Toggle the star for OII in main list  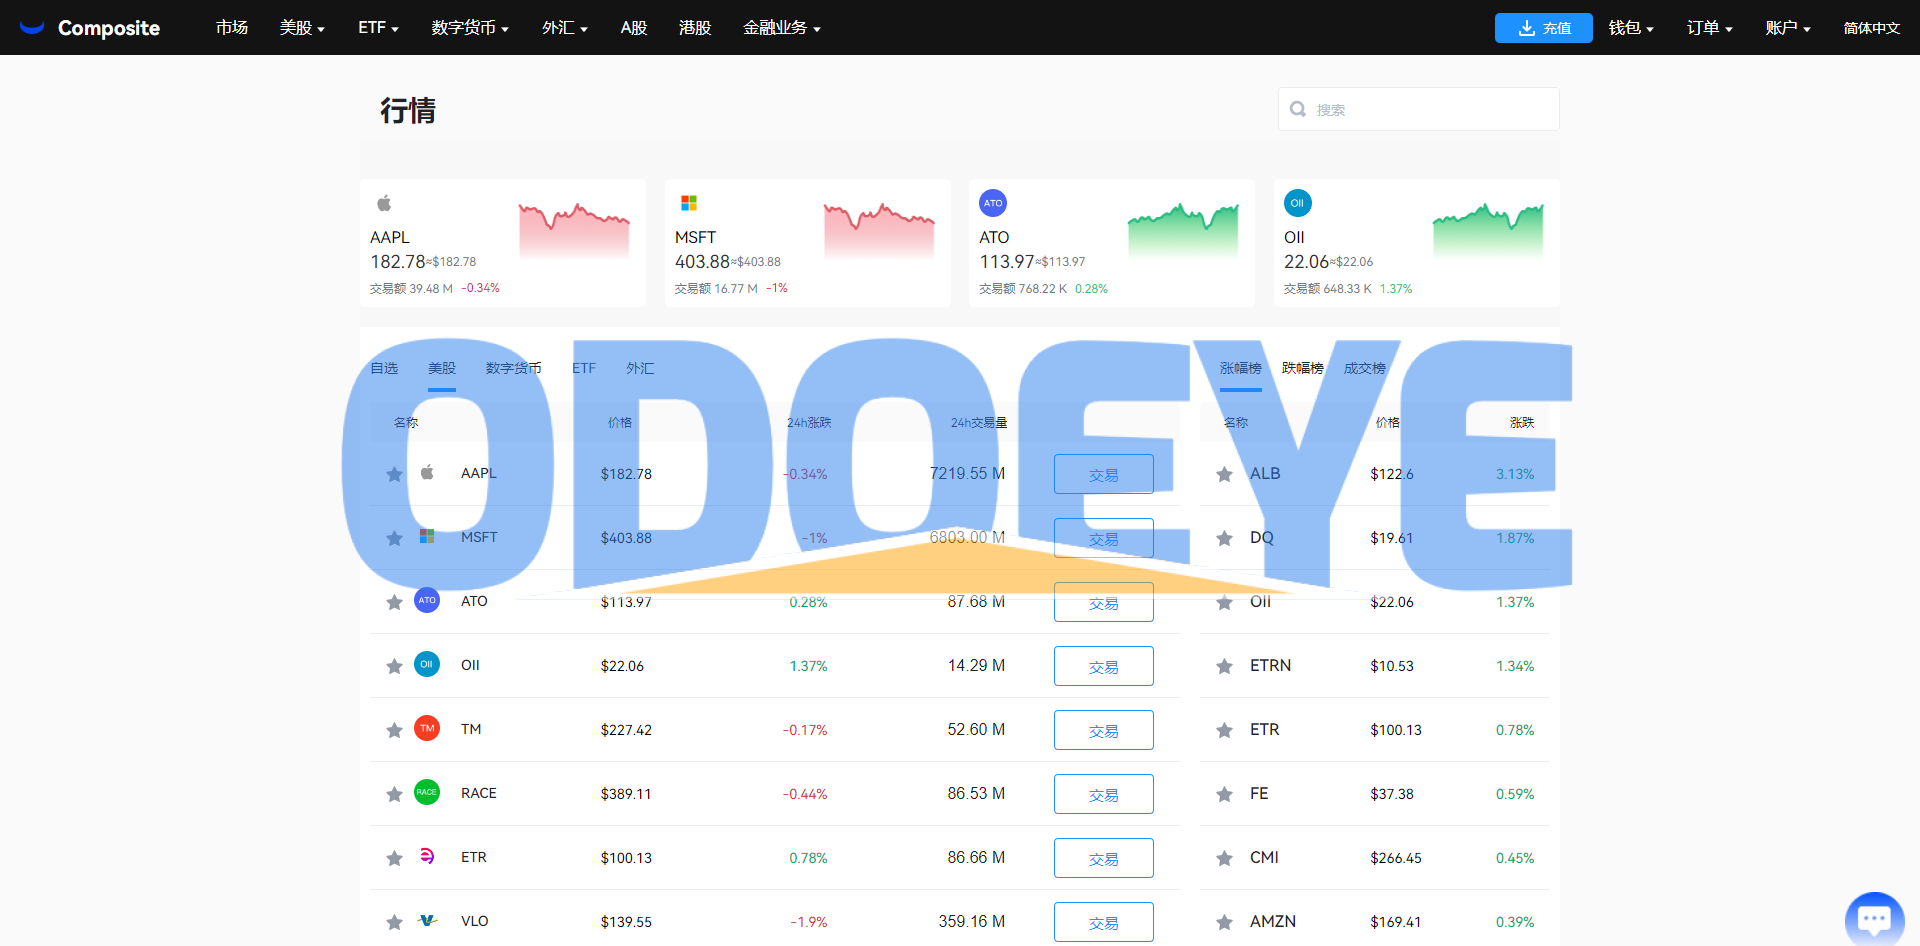tap(394, 666)
